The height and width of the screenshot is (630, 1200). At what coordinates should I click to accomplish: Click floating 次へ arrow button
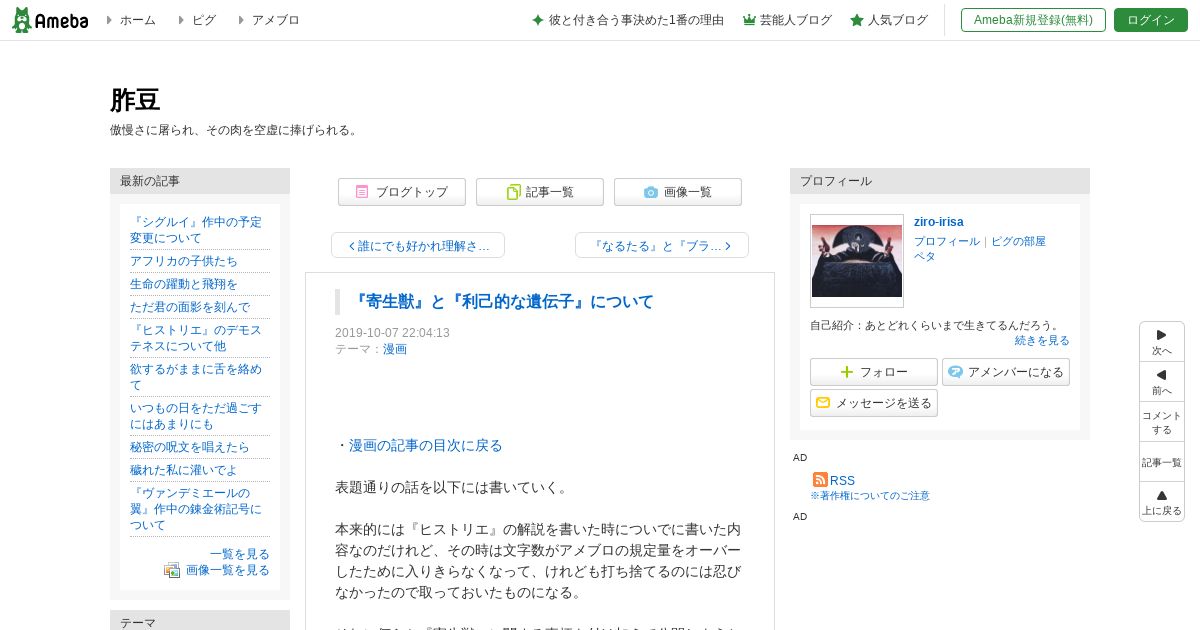pyautogui.click(x=1162, y=341)
